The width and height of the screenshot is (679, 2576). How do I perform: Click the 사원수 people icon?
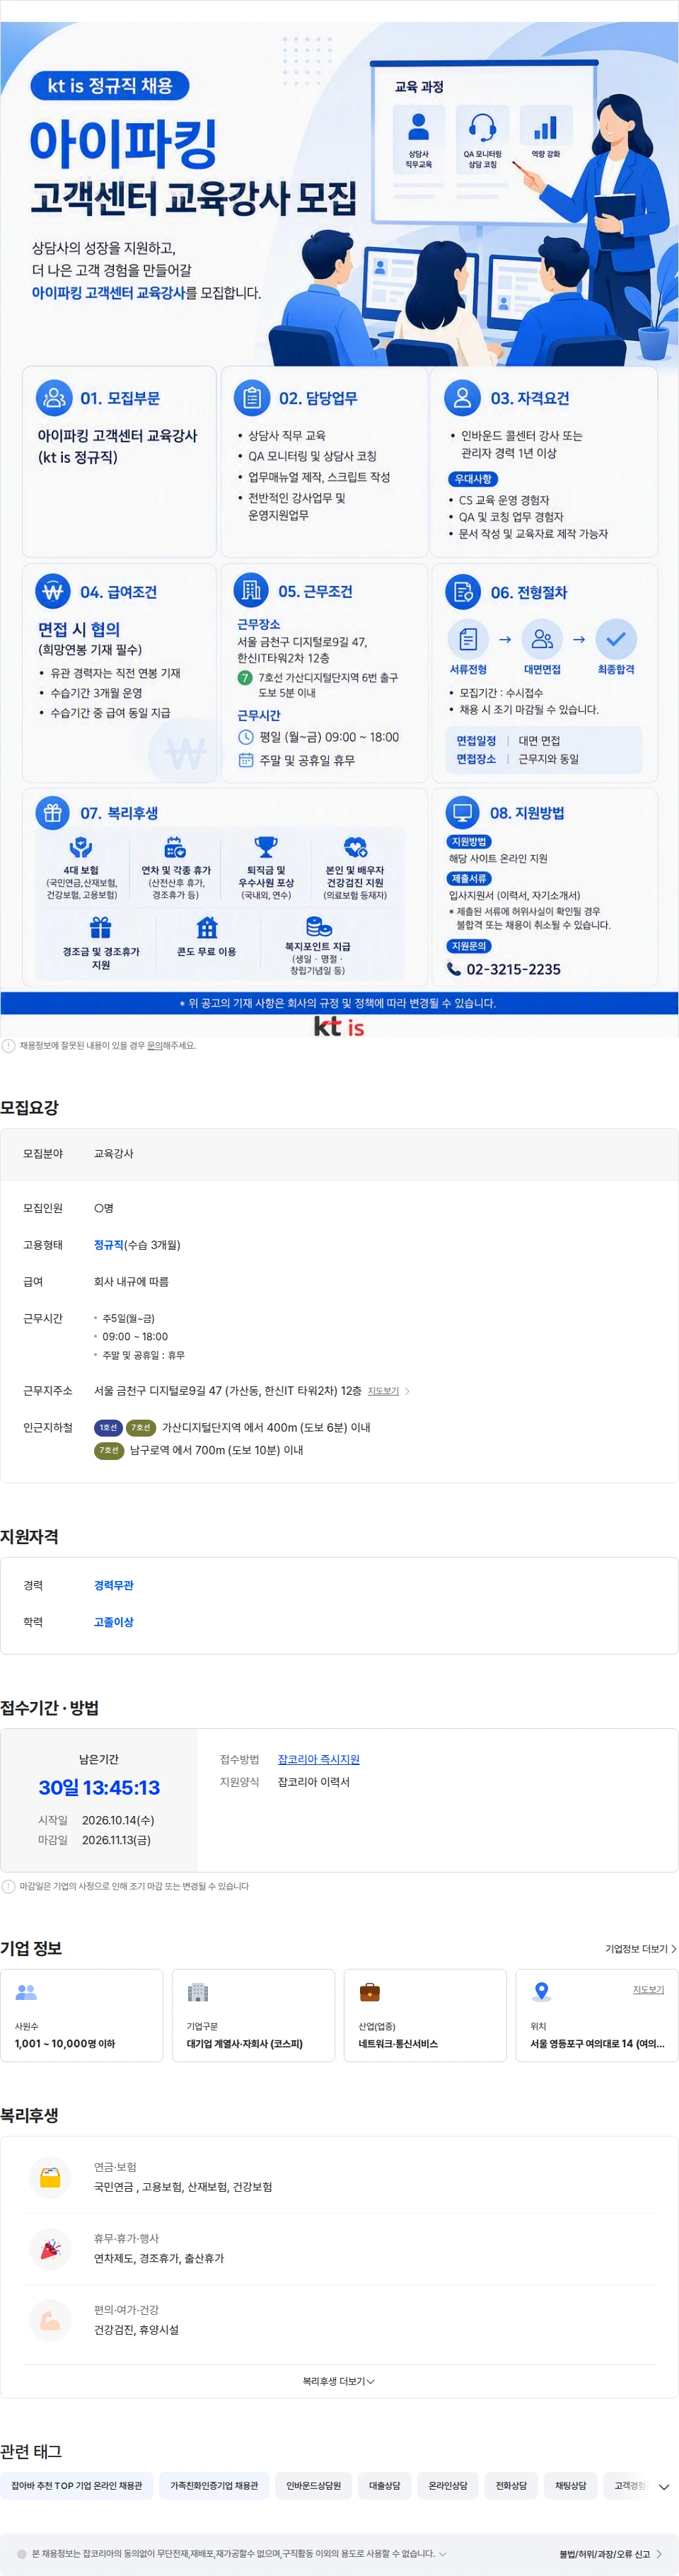click(x=26, y=1992)
